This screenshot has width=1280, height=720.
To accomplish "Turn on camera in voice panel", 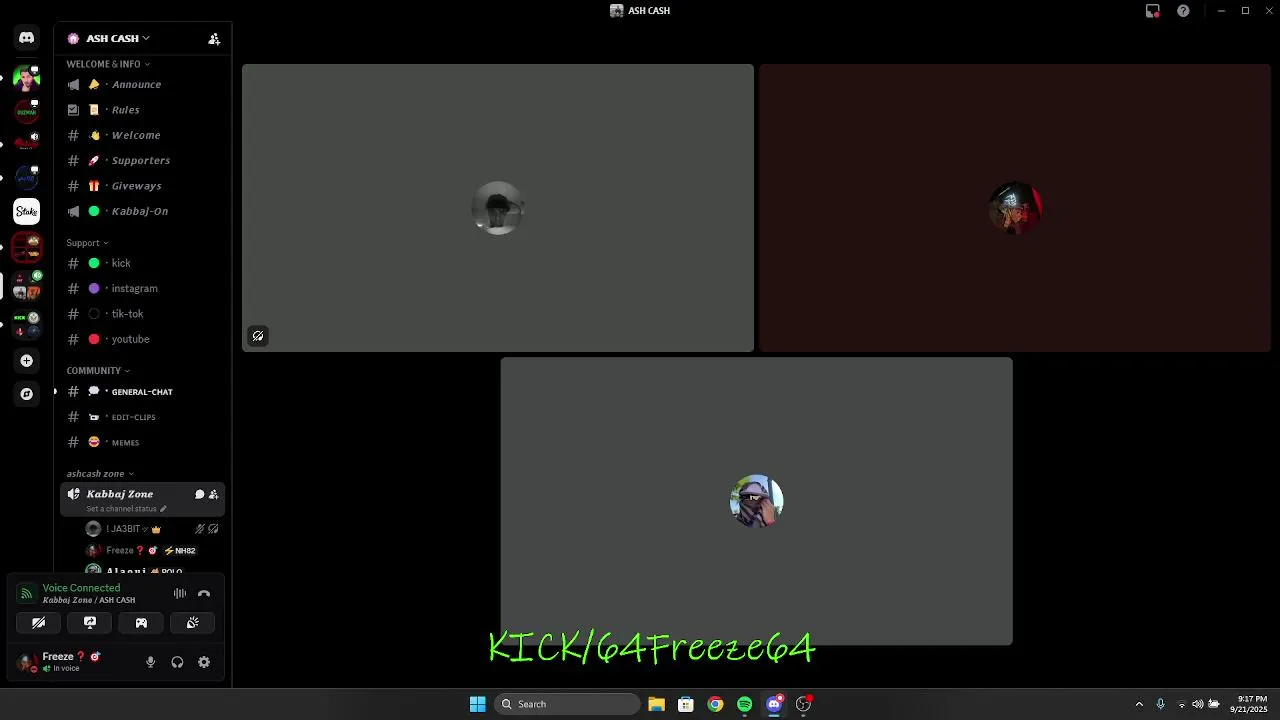I will pos(38,623).
